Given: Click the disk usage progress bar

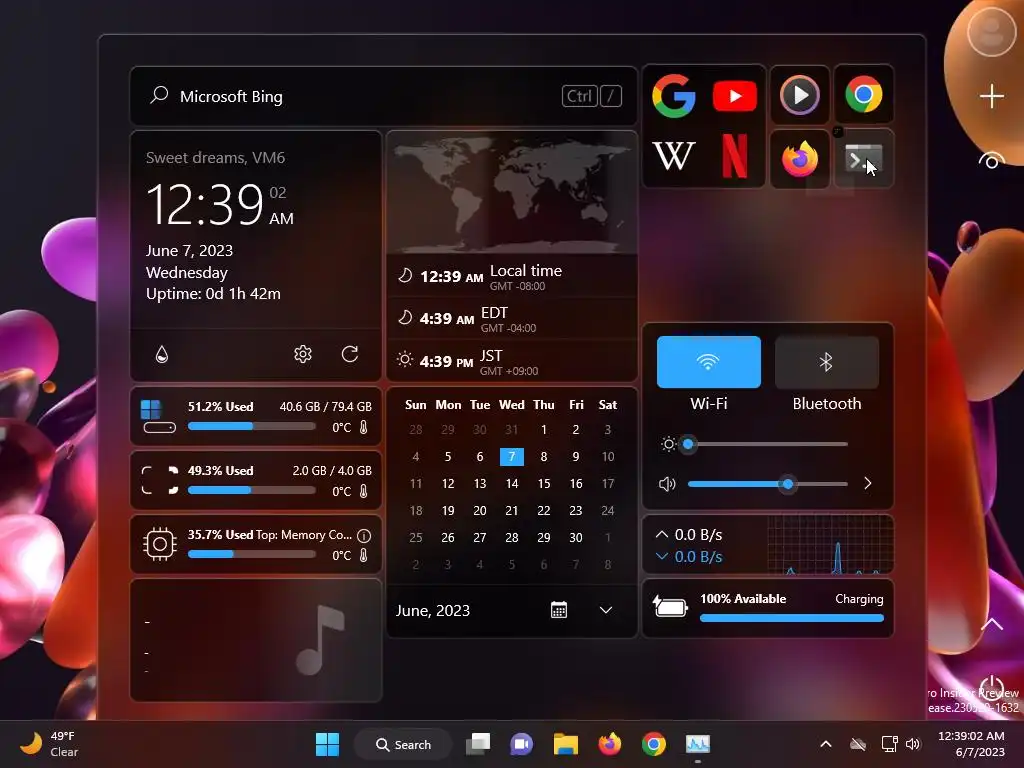Looking at the screenshot, I should pyautogui.click(x=251, y=426).
